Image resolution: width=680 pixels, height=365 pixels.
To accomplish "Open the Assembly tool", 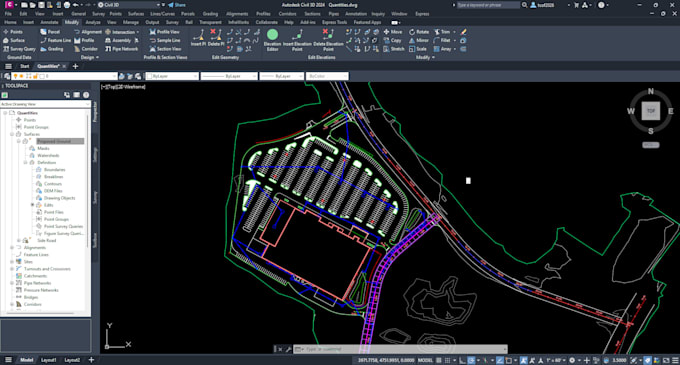I will (x=118, y=40).
